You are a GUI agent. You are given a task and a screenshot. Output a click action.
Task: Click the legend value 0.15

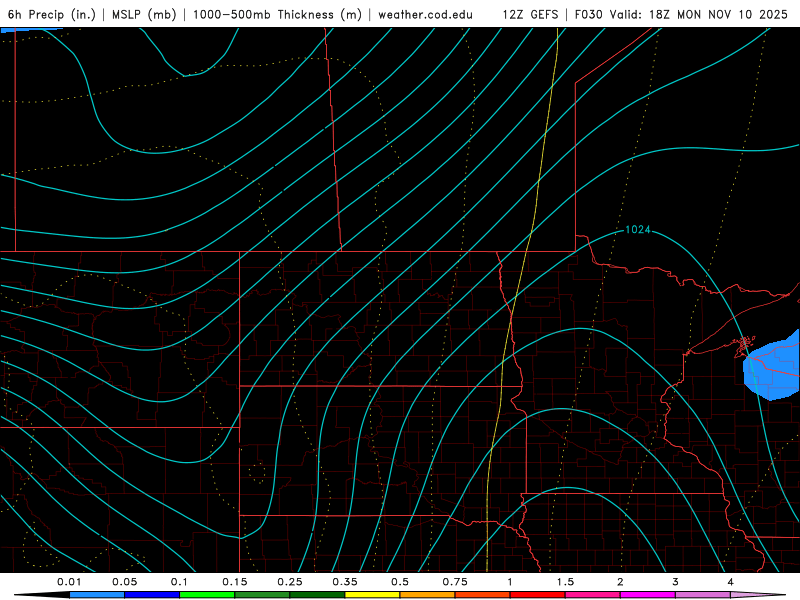pyautogui.click(x=235, y=582)
